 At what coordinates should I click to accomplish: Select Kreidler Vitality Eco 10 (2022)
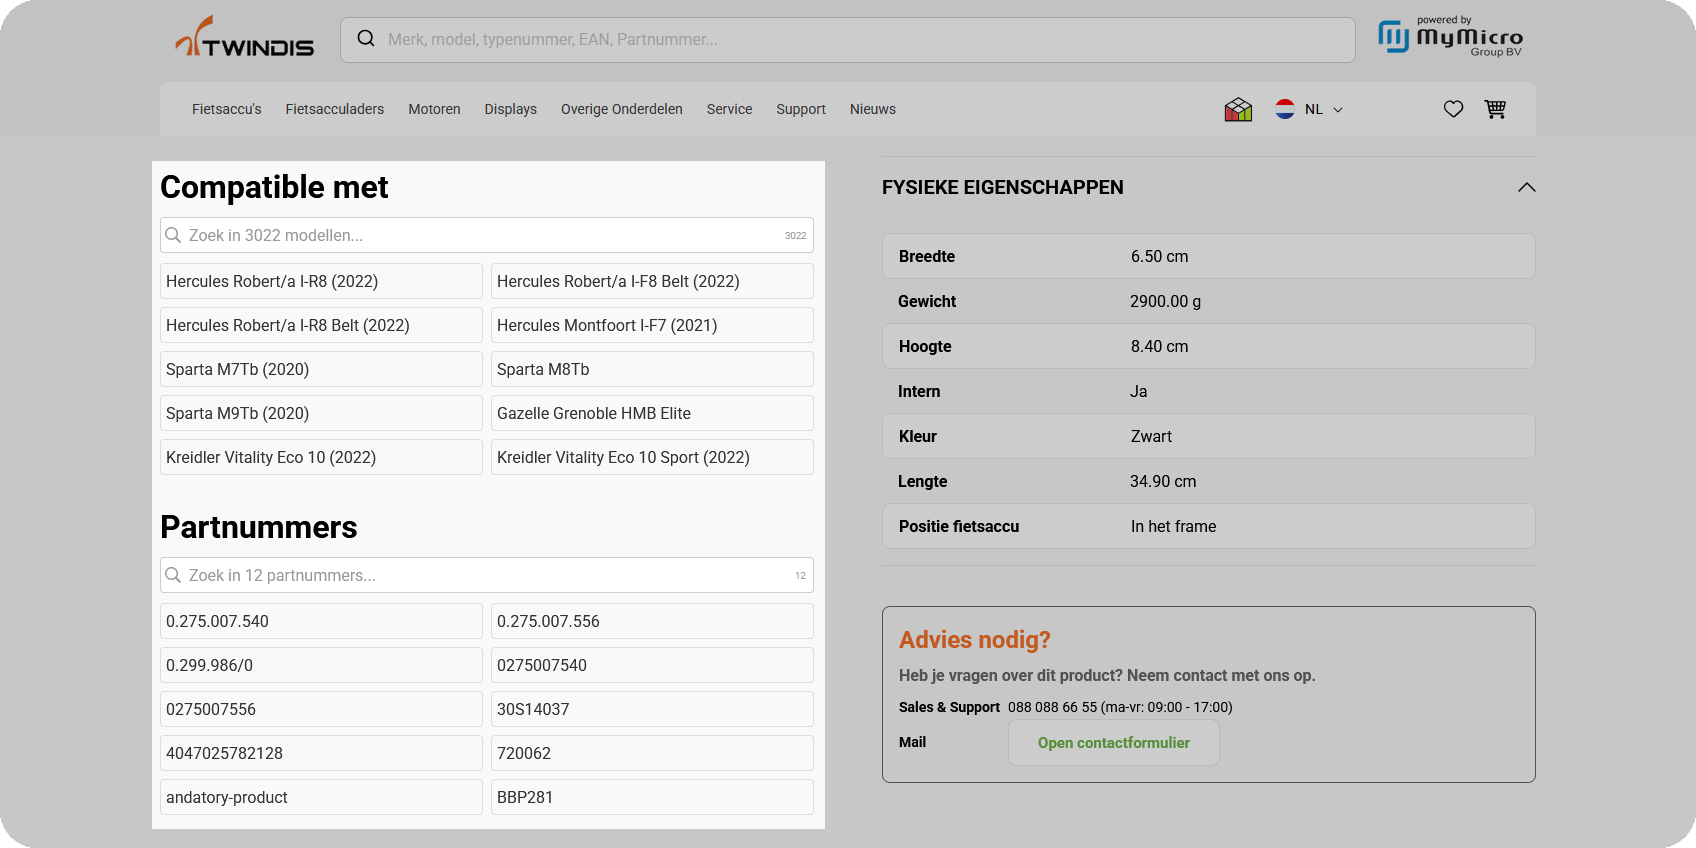coord(321,457)
